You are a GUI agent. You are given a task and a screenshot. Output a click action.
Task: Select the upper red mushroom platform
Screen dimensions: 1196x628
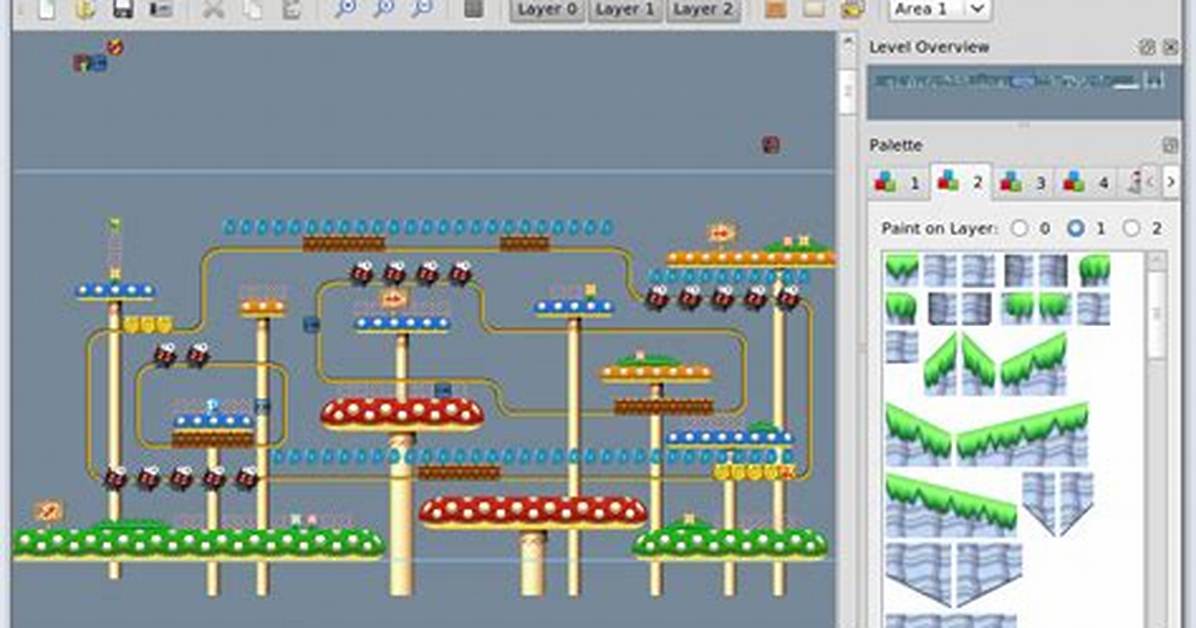click(x=402, y=414)
